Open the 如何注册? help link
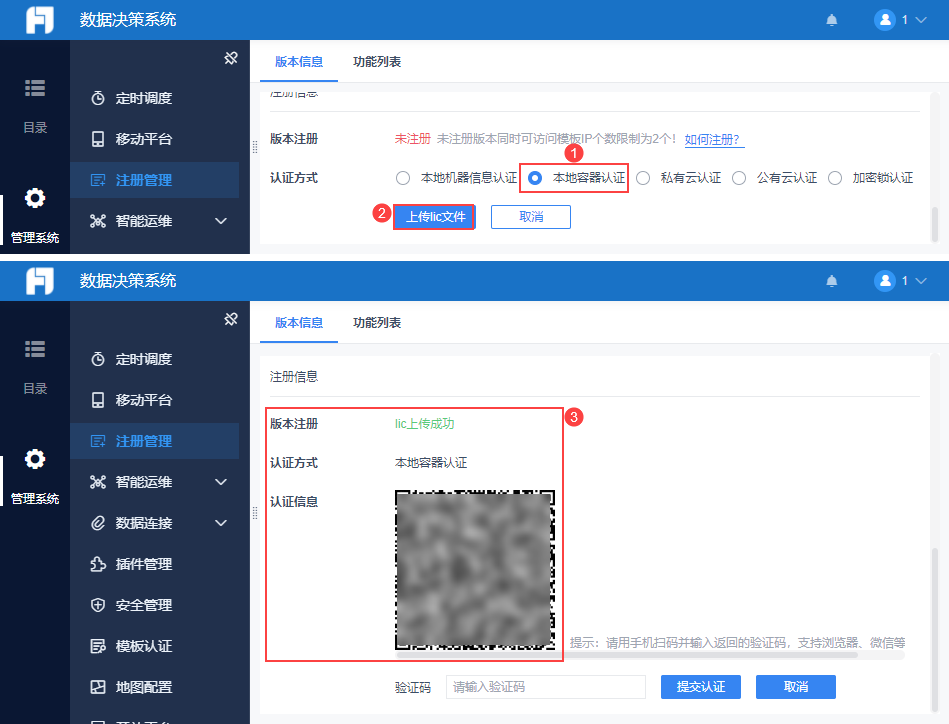Image resolution: width=949 pixels, height=724 pixels. [x=712, y=140]
